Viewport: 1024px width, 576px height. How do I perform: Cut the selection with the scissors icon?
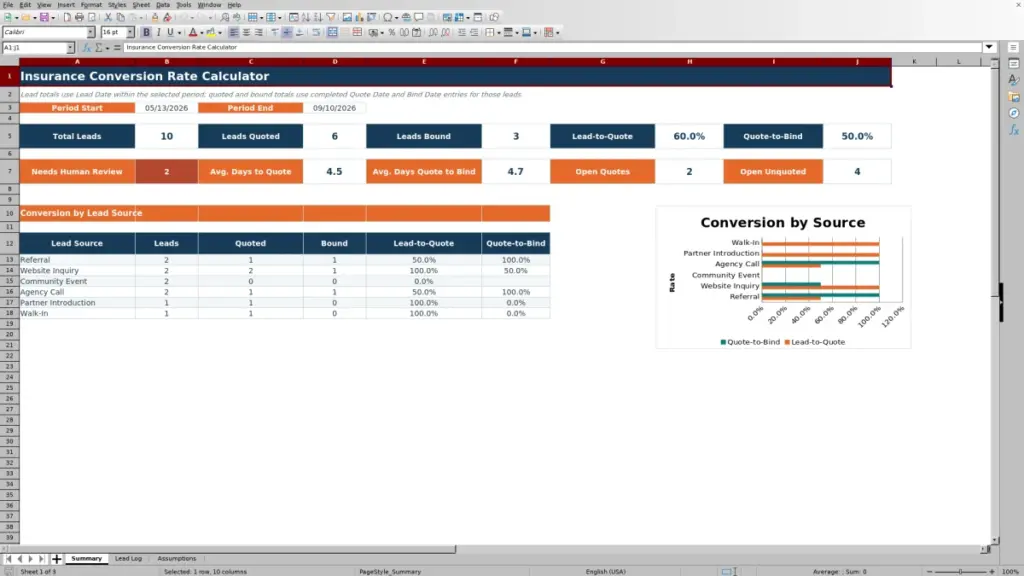click(x=108, y=17)
